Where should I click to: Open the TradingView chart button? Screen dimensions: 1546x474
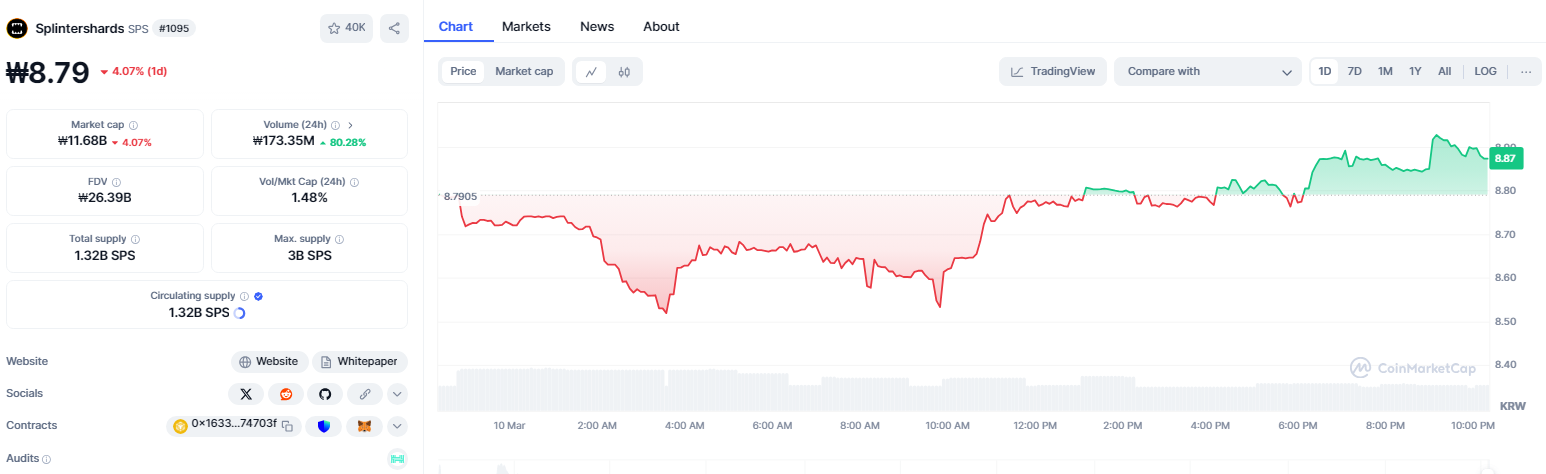(1053, 71)
